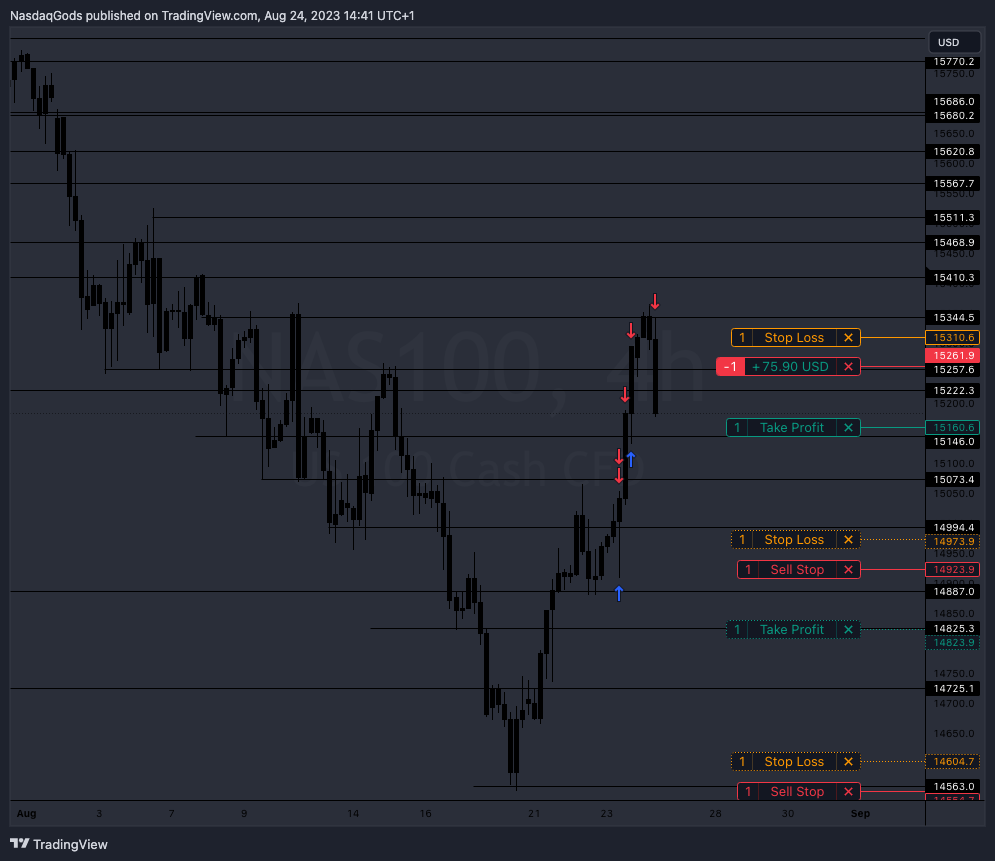The image size is (995, 861).
Task: Click the 14825.3 price level label
Action: click(952, 629)
